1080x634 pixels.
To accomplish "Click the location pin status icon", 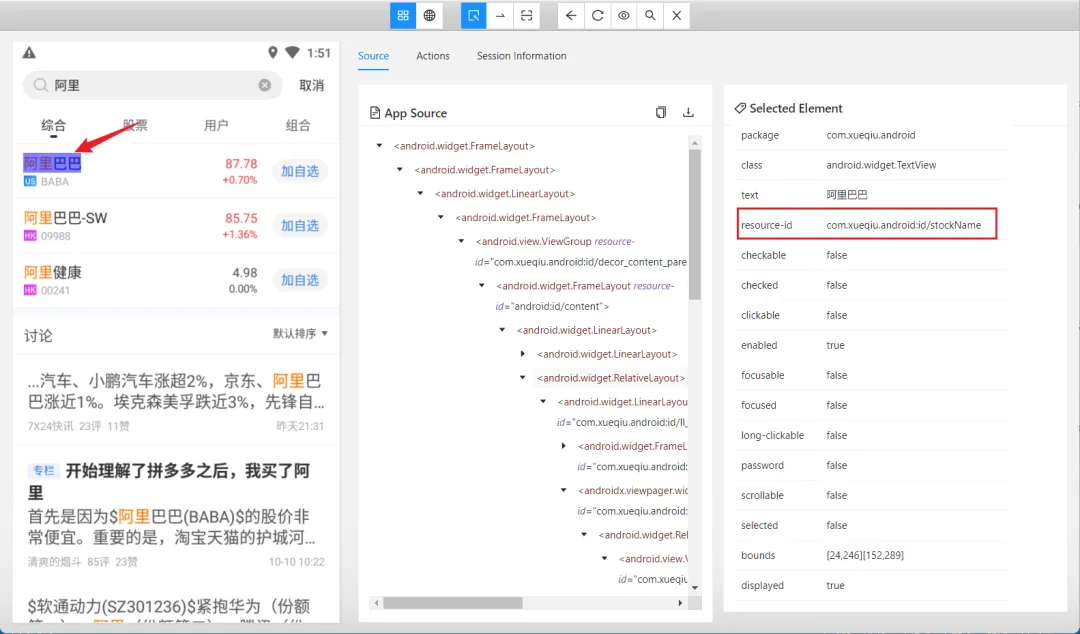I will pos(273,52).
